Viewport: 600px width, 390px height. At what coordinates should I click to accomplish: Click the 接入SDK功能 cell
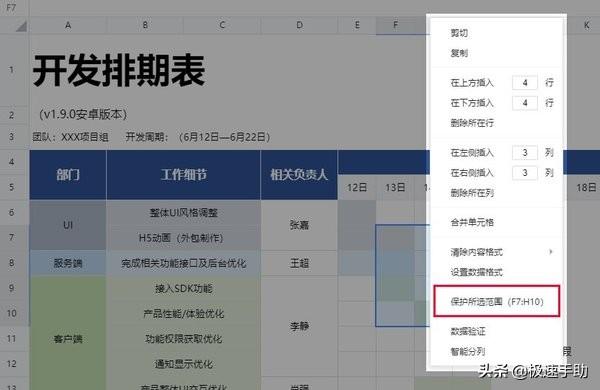tap(184, 289)
